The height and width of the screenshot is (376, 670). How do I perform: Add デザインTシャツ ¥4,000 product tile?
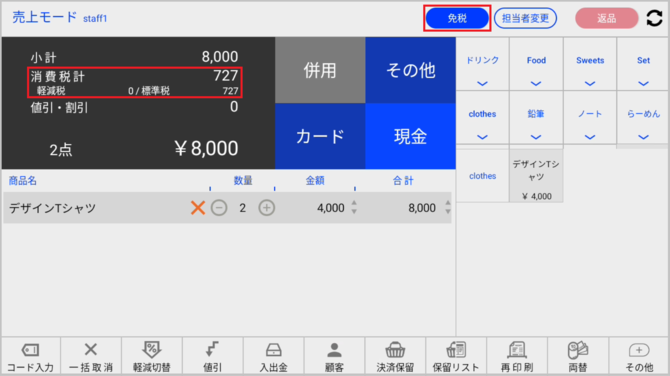point(536,176)
